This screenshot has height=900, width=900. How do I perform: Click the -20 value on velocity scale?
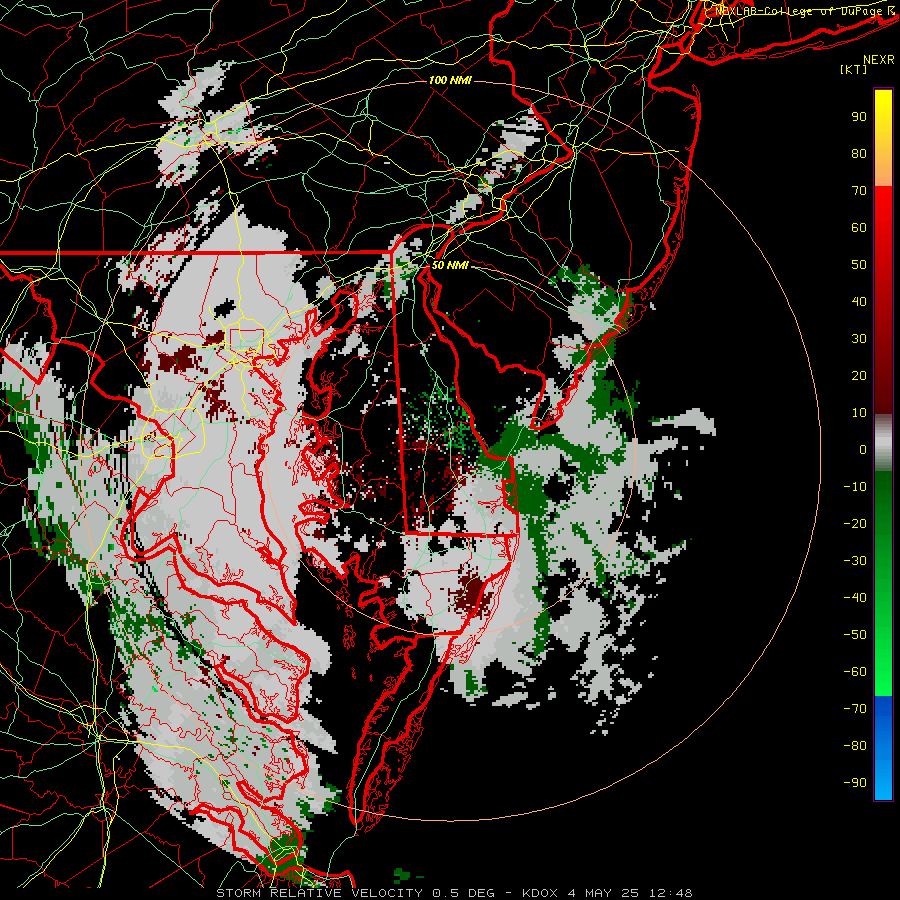[x=855, y=523]
